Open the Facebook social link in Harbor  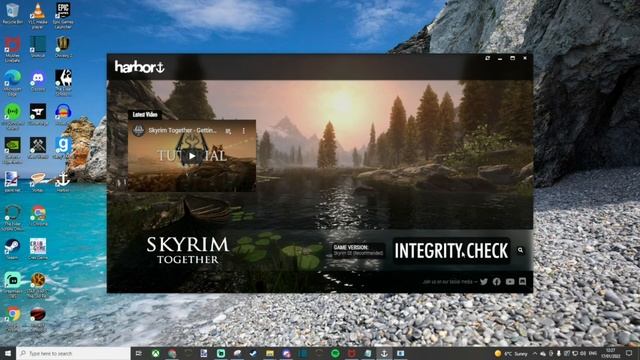[496, 282]
